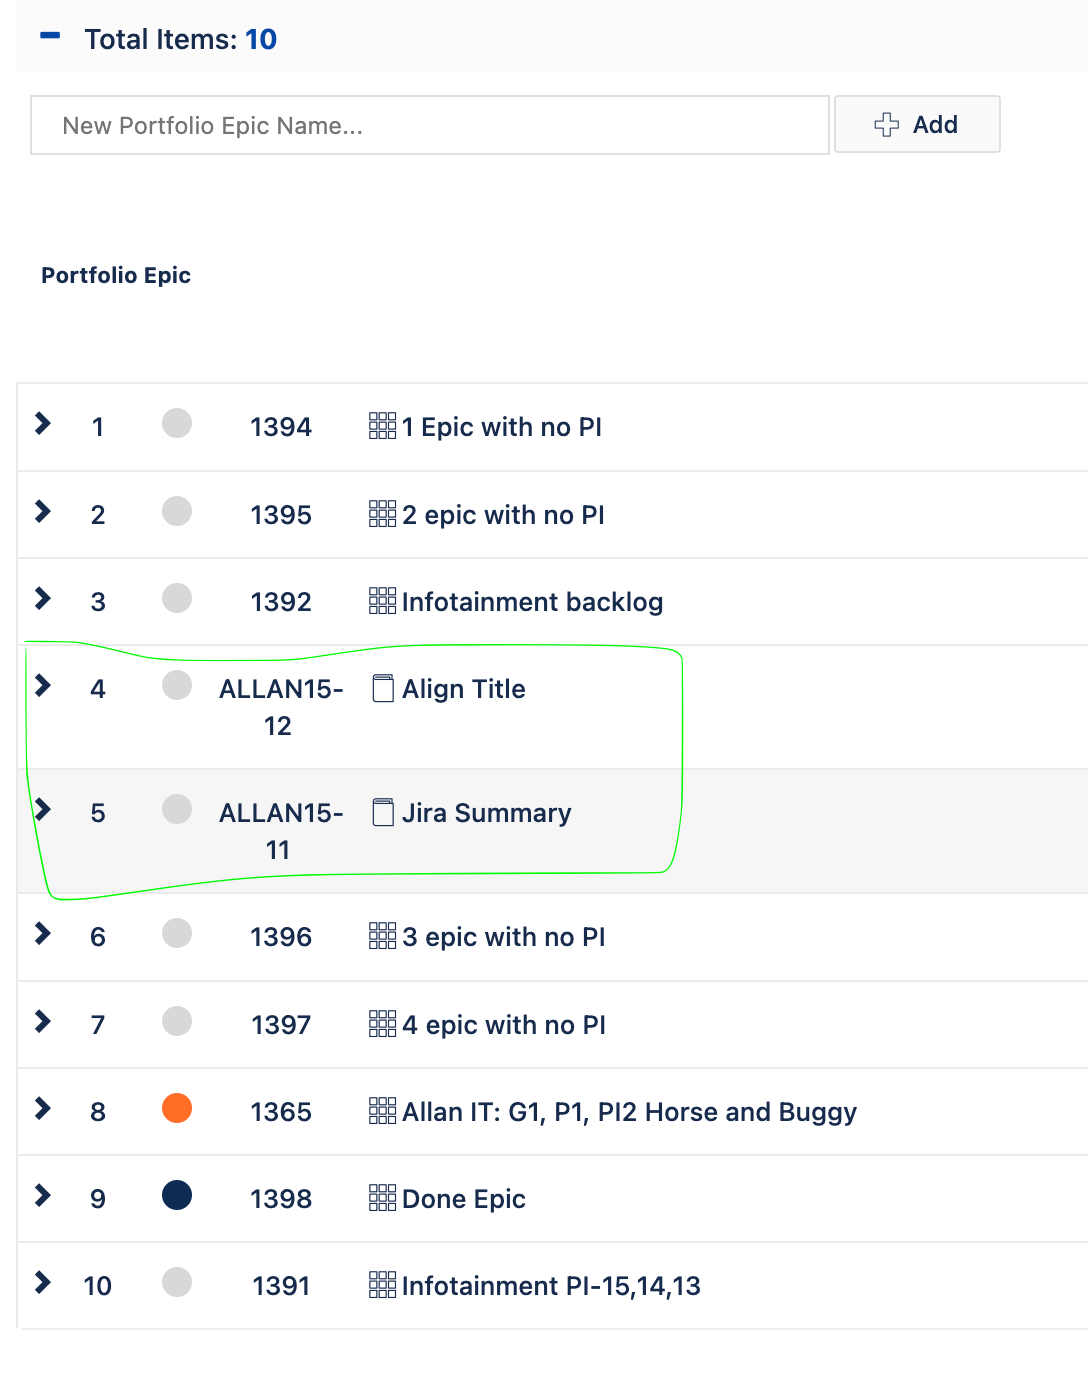Click the Total Items count 10

pyautogui.click(x=263, y=39)
